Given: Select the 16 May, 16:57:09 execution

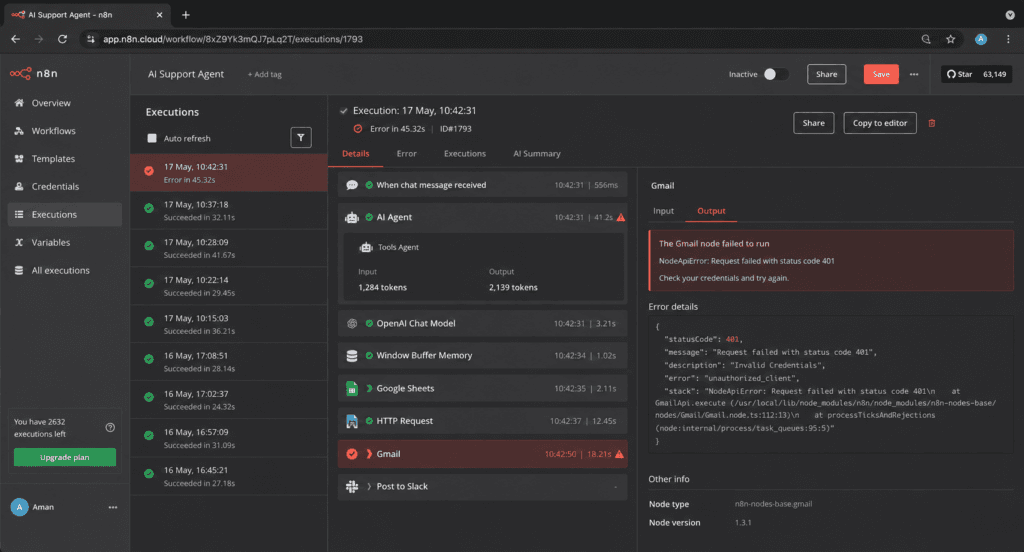Looking at the screenshot, I should (x=229, y=438).
